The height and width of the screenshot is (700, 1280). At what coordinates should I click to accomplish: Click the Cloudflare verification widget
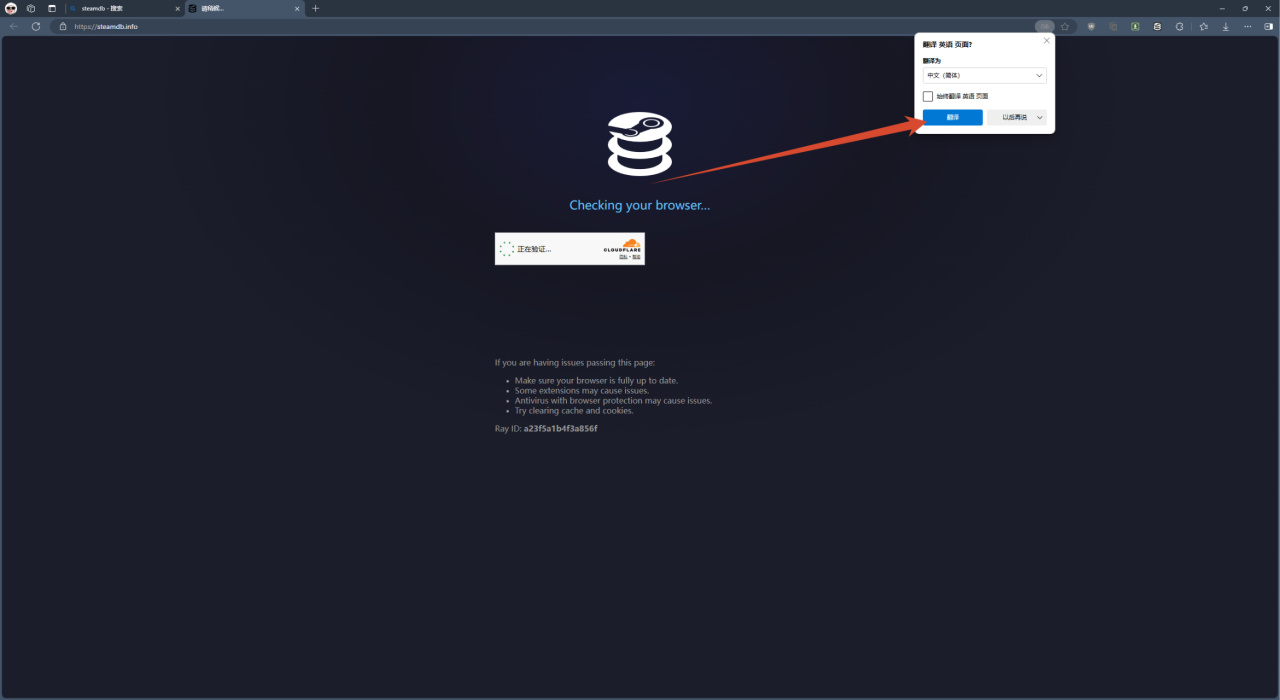point(570,249)
